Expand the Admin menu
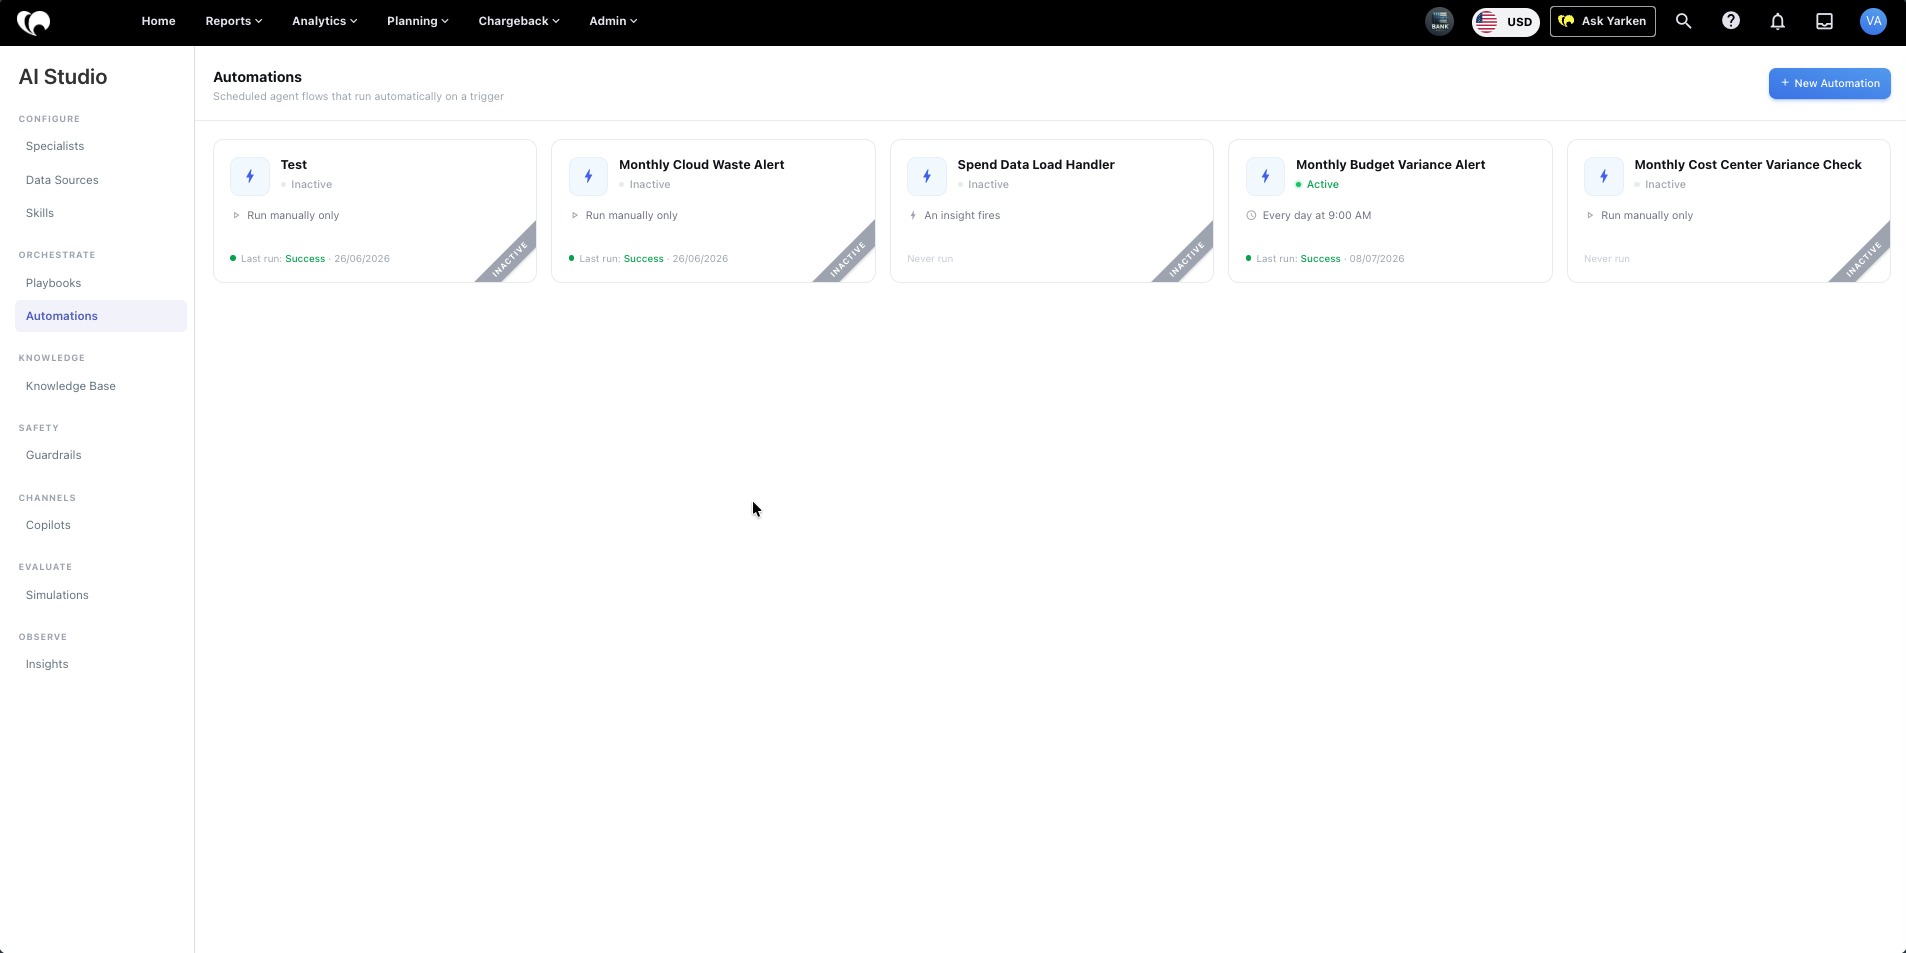This screenshot has width=1906, height=953. pyautogui.click(x=612, y=21)
